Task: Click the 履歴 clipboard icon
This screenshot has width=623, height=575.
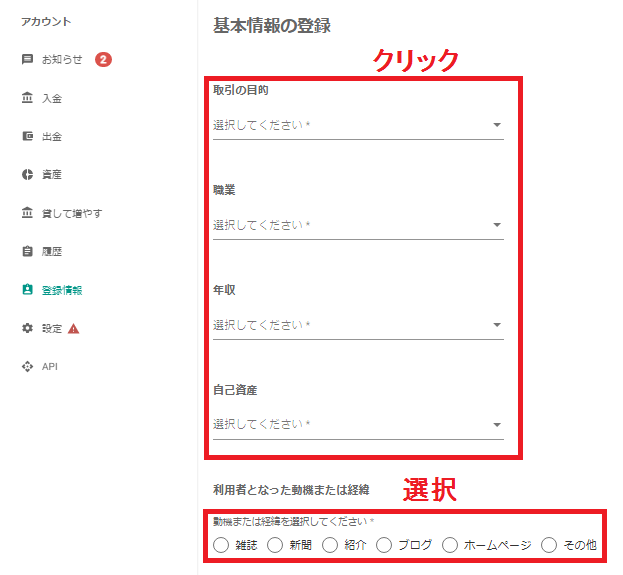Action: pyautogui.click(x=27, y=252)
